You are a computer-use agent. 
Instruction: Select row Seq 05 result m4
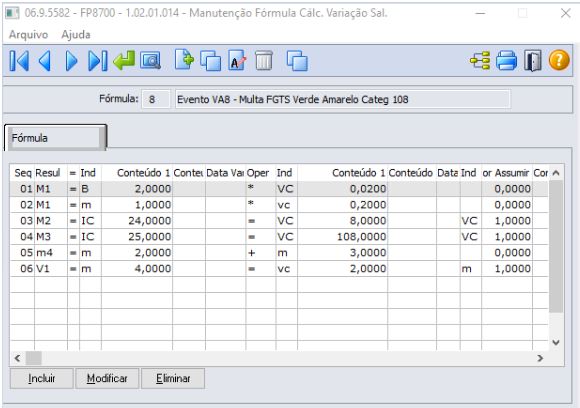(x=279, y=253)
